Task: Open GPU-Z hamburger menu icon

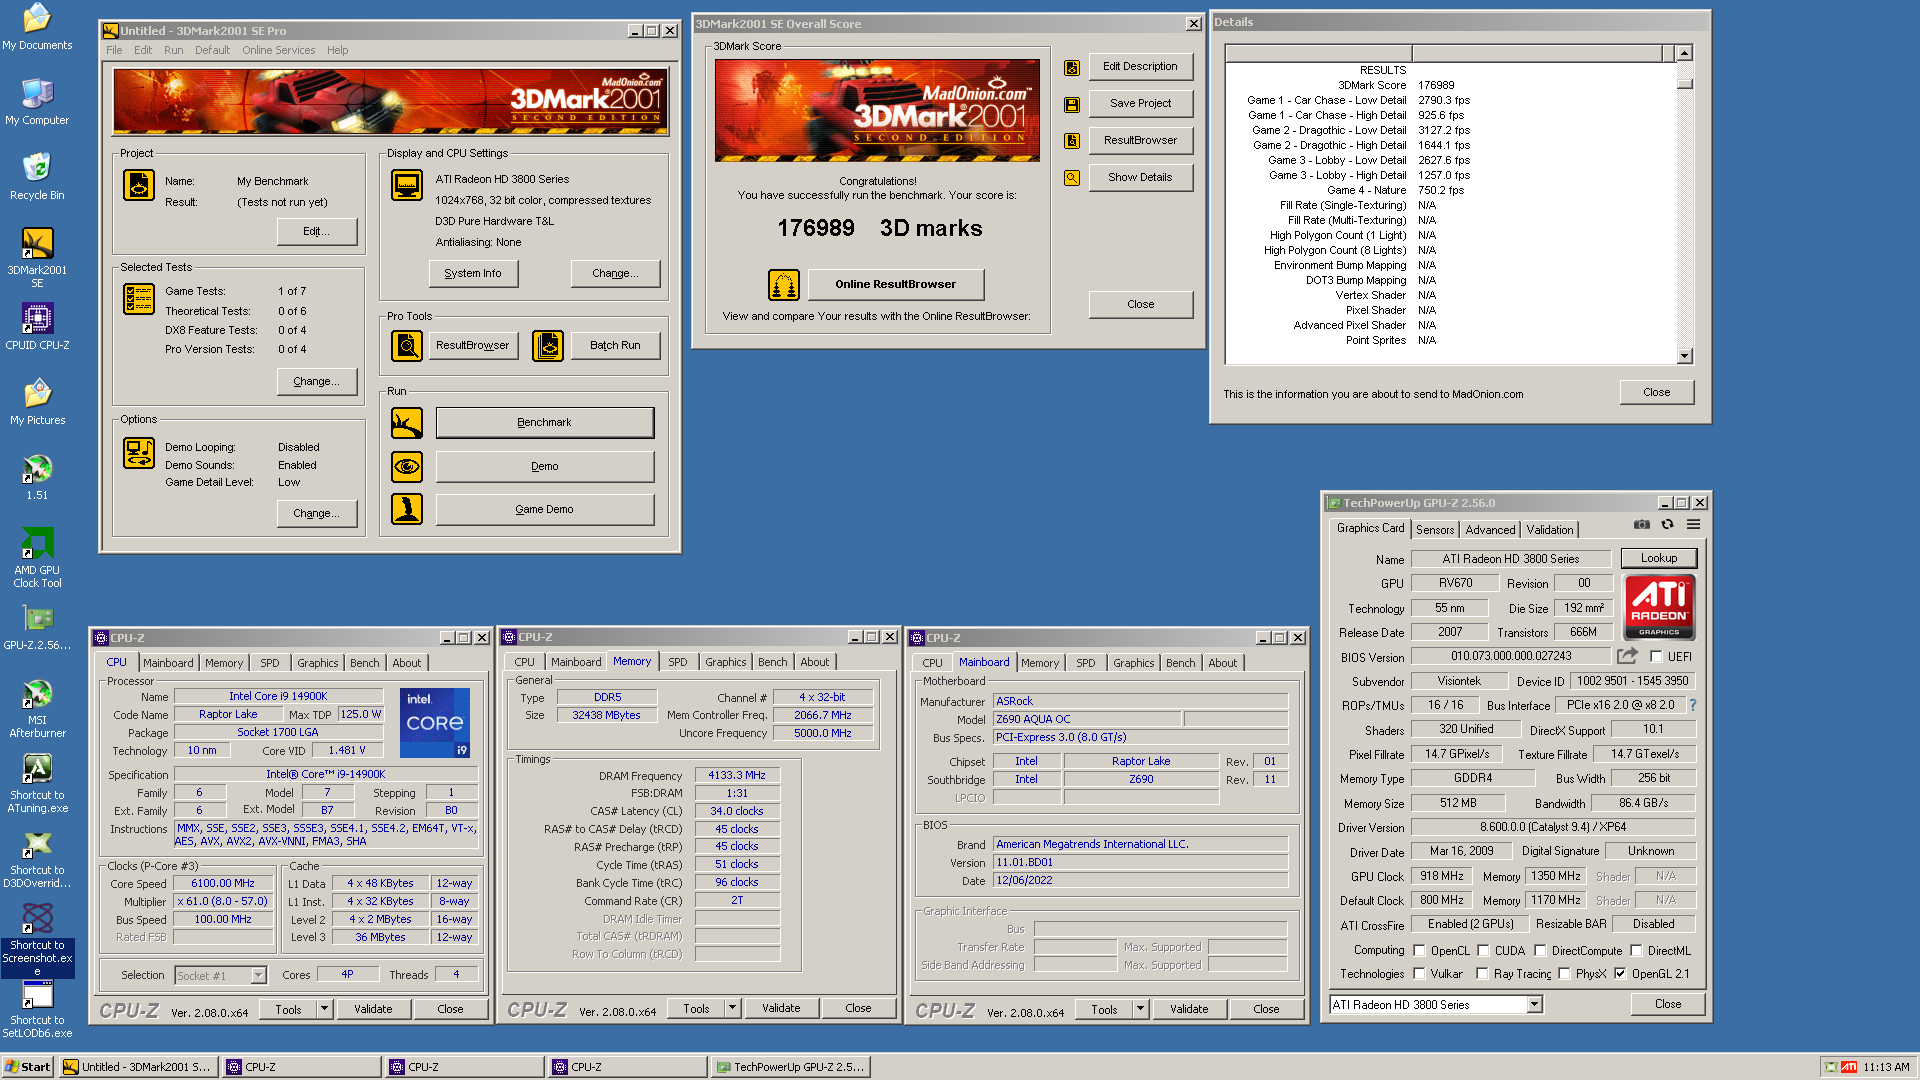Action: click(1693, 524)
